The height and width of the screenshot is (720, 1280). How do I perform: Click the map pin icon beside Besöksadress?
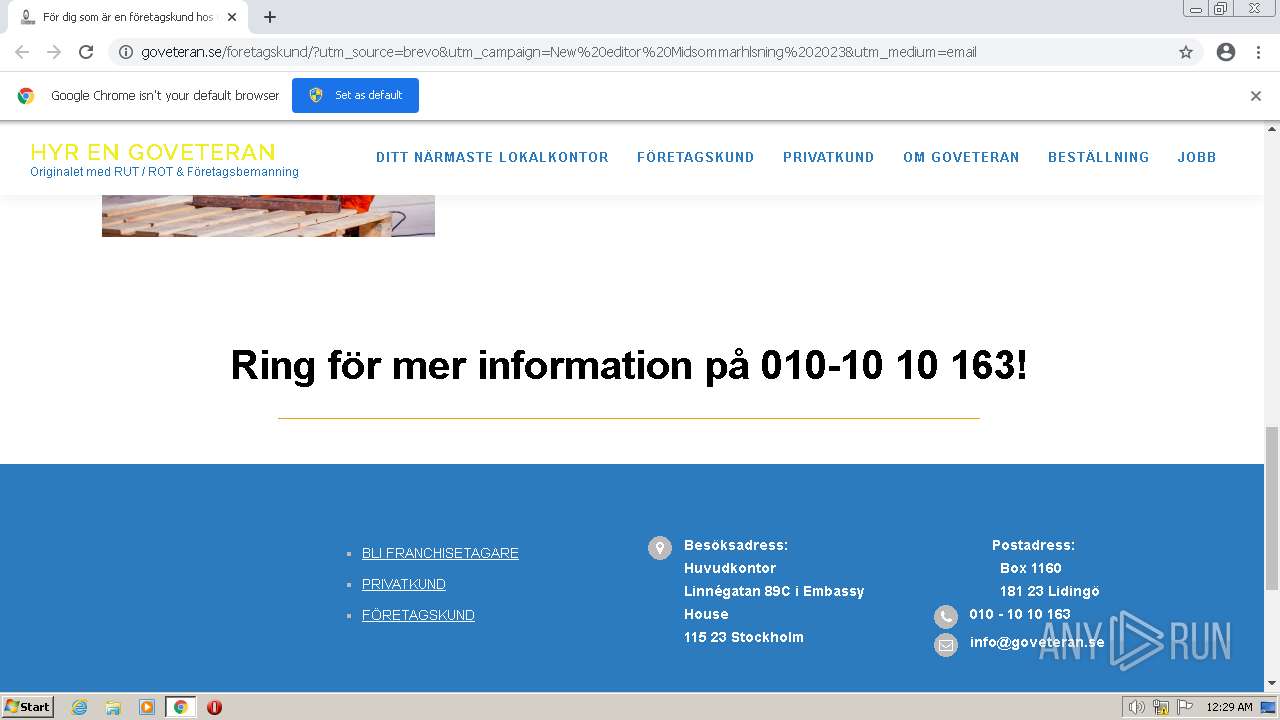coord(660,548)
